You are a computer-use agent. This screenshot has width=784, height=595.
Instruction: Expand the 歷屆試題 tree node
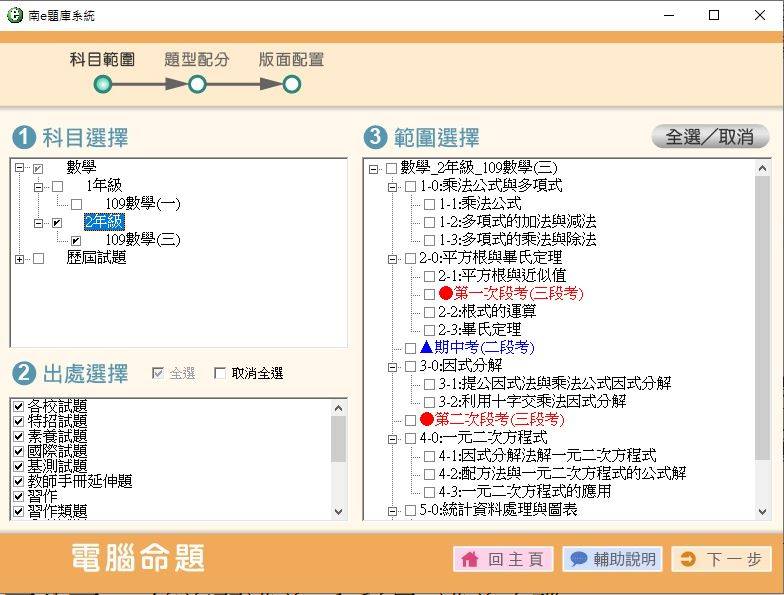click(20, 259)
